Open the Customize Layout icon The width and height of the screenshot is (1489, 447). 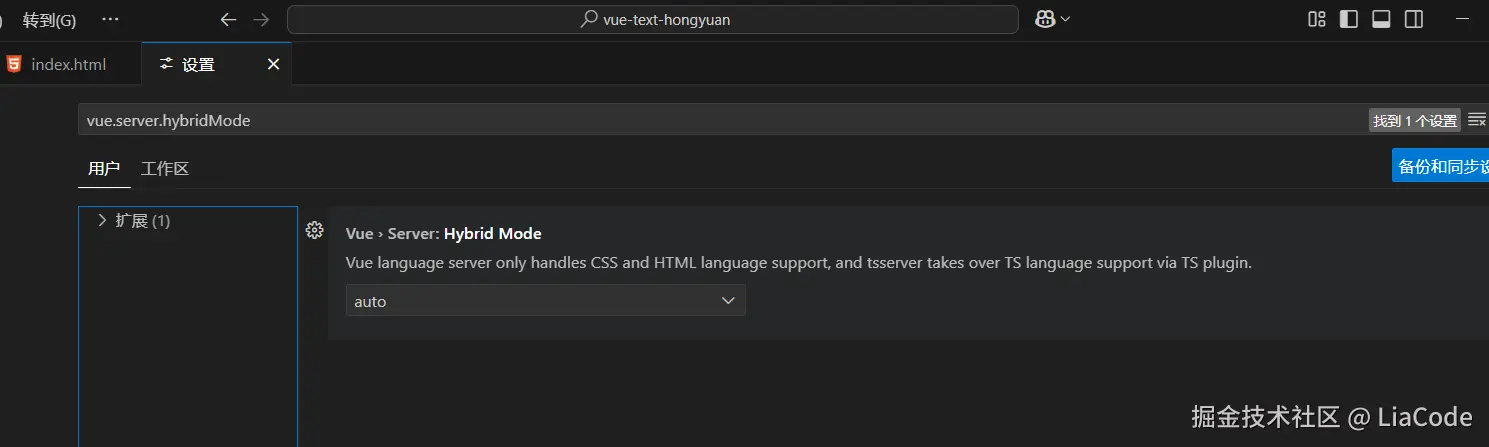pyautogui.click(x=1317, y=19)
